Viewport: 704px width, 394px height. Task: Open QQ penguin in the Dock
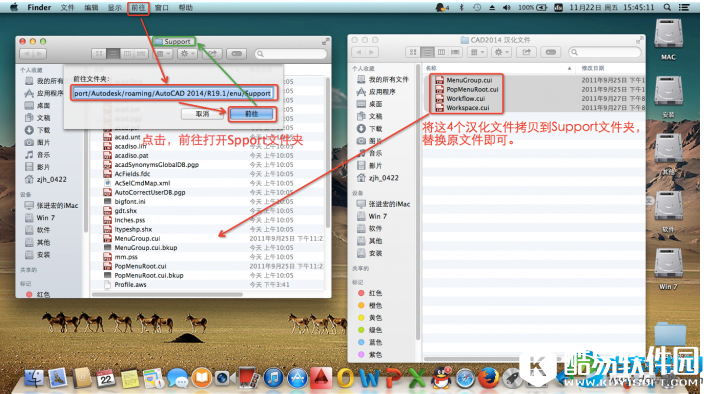pos(441,378)
